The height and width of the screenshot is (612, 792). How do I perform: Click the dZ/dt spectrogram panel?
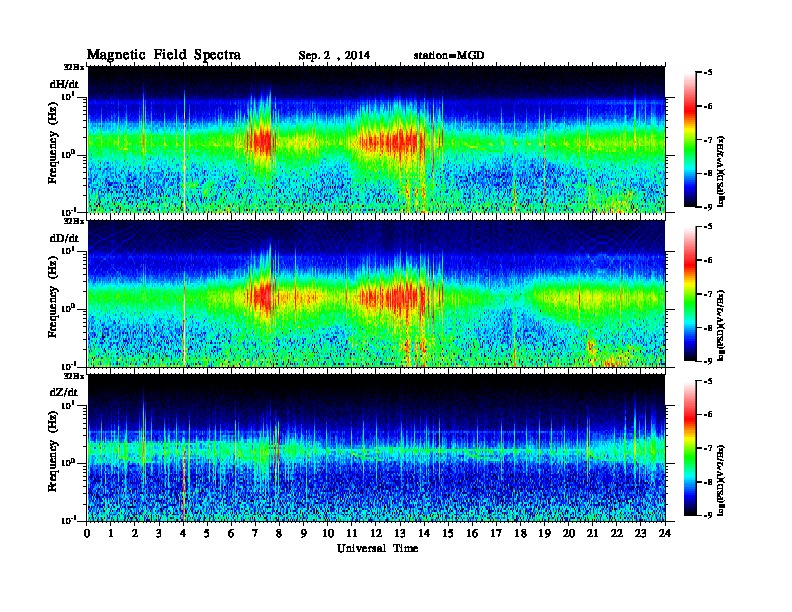376,448
